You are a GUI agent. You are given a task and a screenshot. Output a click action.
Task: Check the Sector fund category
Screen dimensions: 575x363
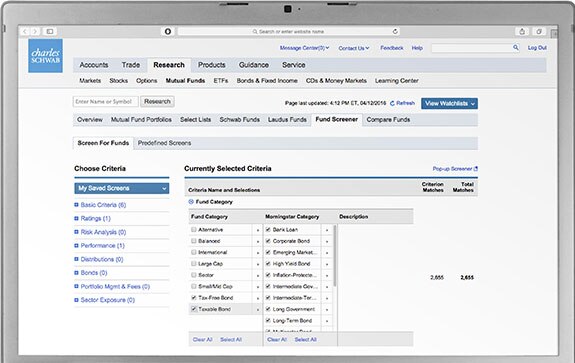click(x=194, y=275)
